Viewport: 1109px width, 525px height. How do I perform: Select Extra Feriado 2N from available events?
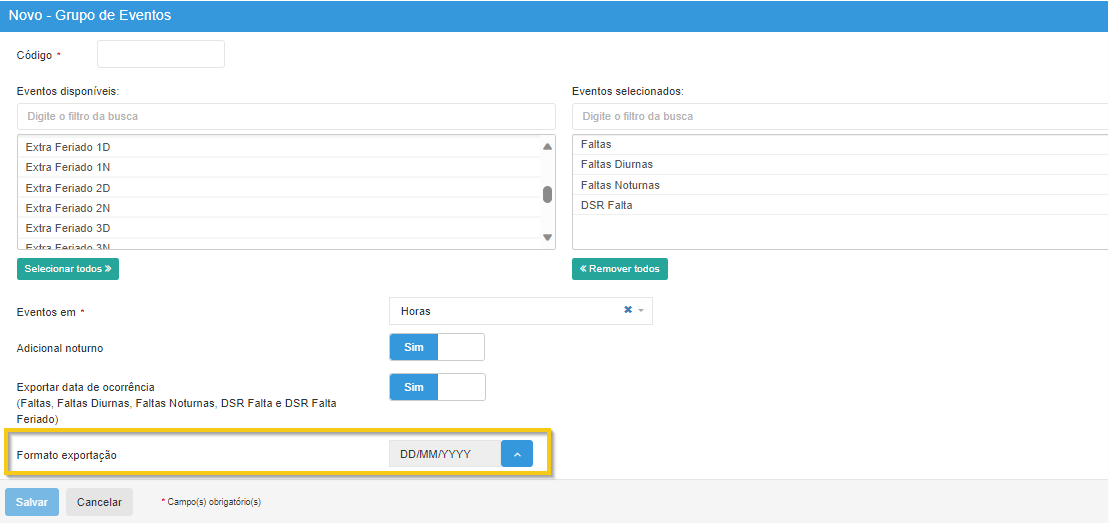68,208
